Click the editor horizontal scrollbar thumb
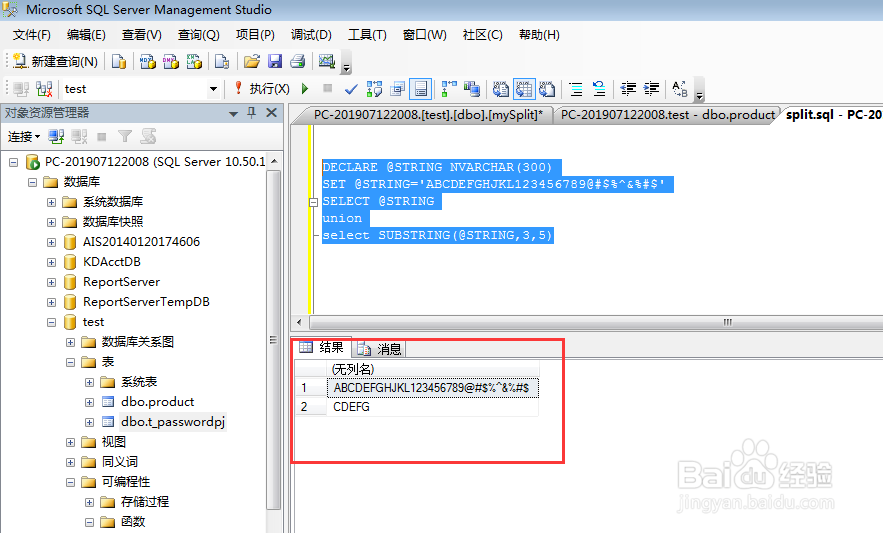883x533 pixels. point(596,322)
